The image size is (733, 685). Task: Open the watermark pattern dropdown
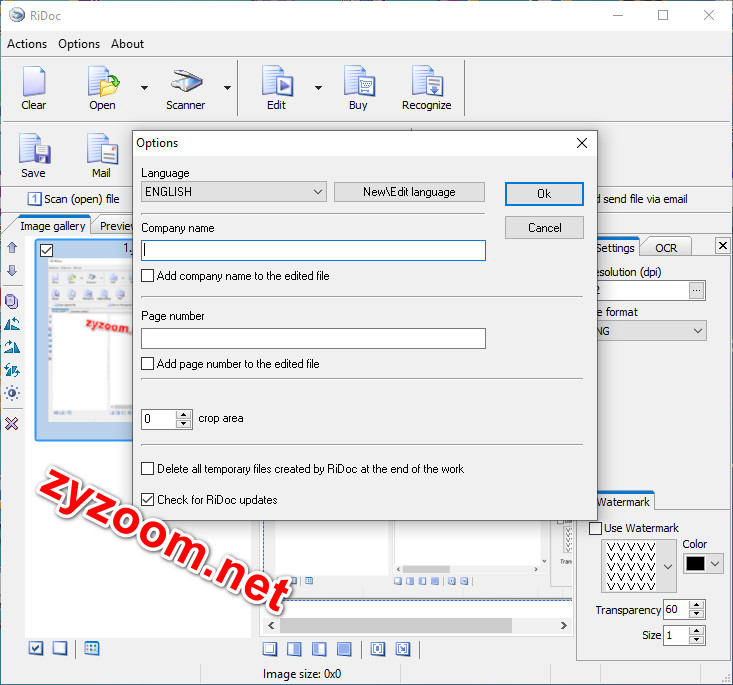click(x=668, y=567)
